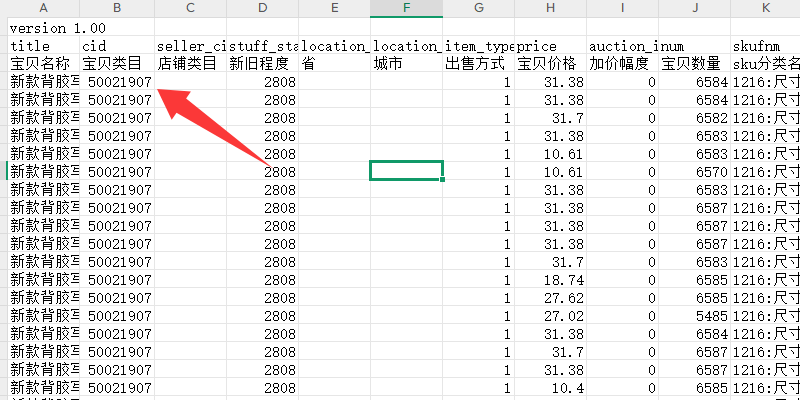
Task: Select column A header
Action: (x=43, y=8)
